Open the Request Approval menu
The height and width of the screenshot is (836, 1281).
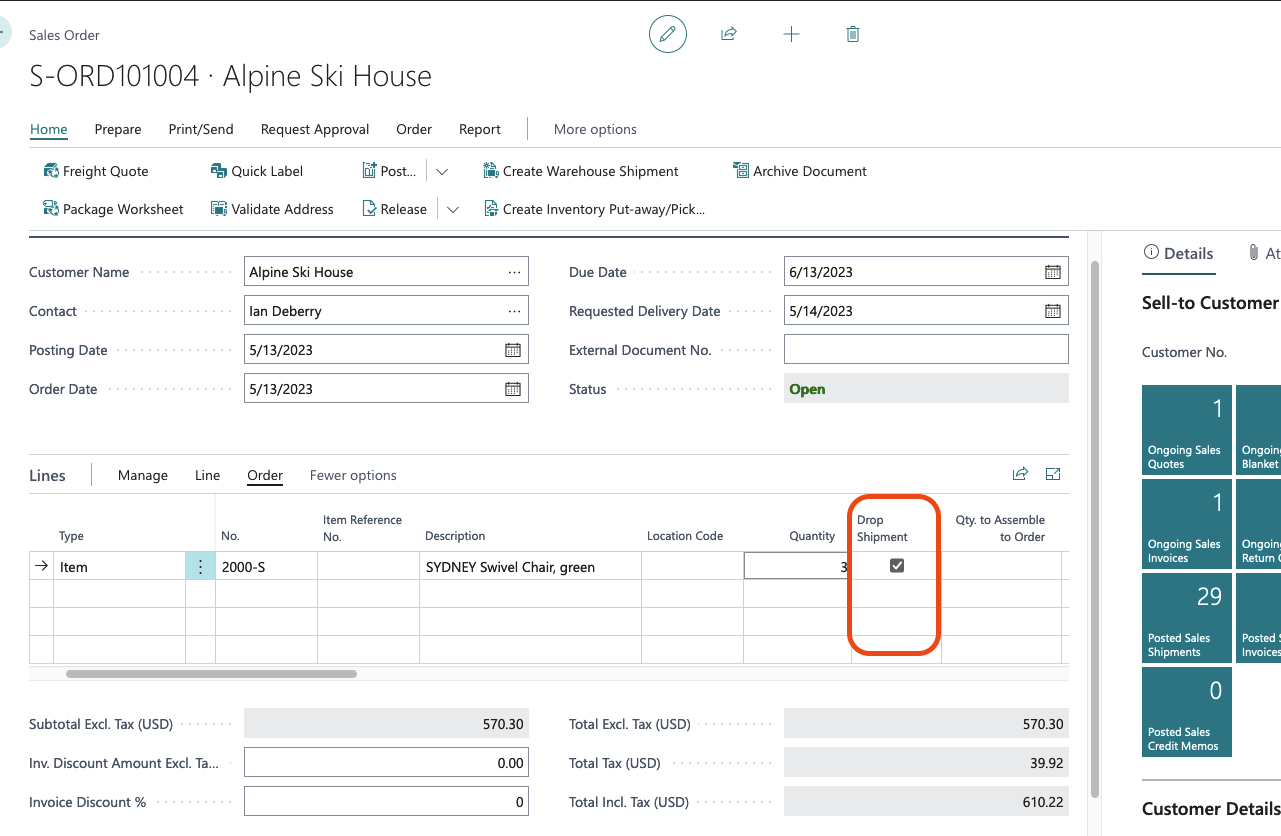[315, 129]
